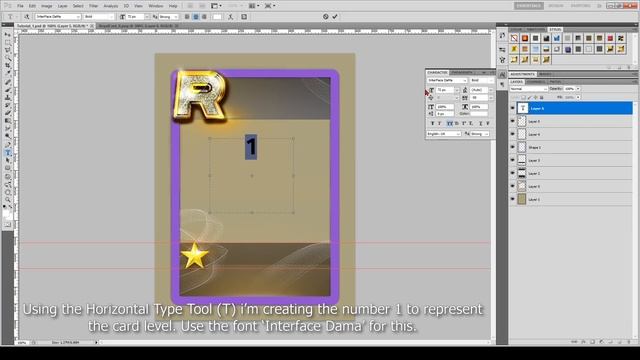Switch to the Essentials workspace
Viewport: 640px width, 360px height.
[x=529, y=6]
